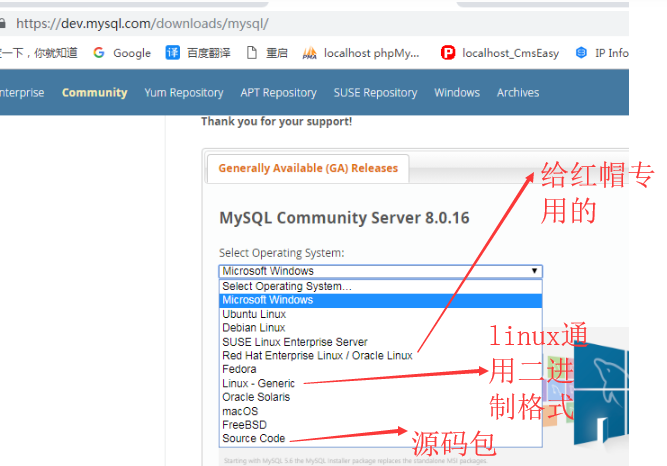Image resolution: width=667 pixels, height=466 pixels.
Task: Click the lock icon in address bar
Action: (x=3, y=23)
